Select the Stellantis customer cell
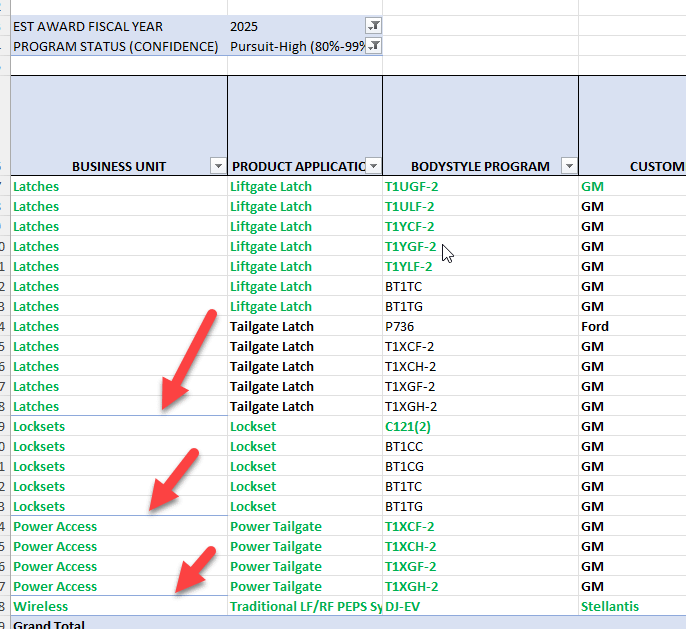 coord(610,606)
